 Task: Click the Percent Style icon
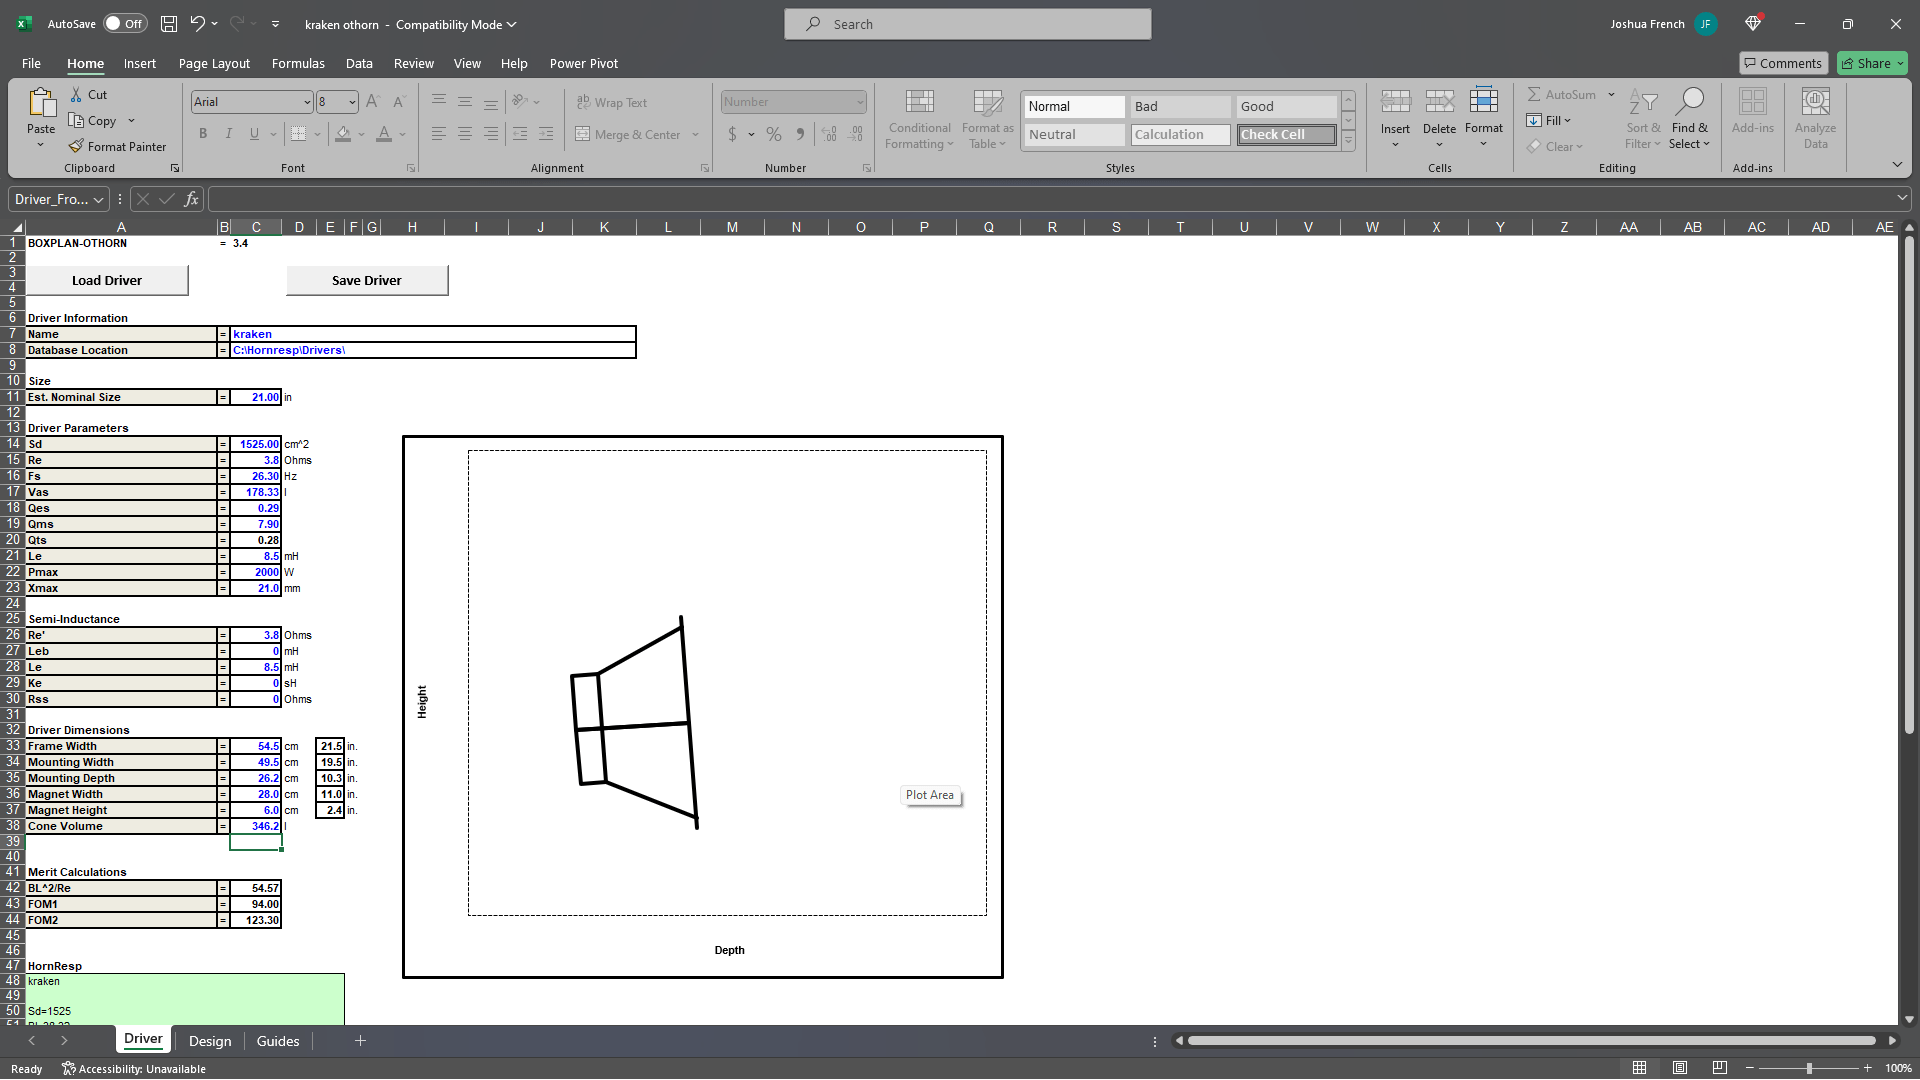pos(774,134)
